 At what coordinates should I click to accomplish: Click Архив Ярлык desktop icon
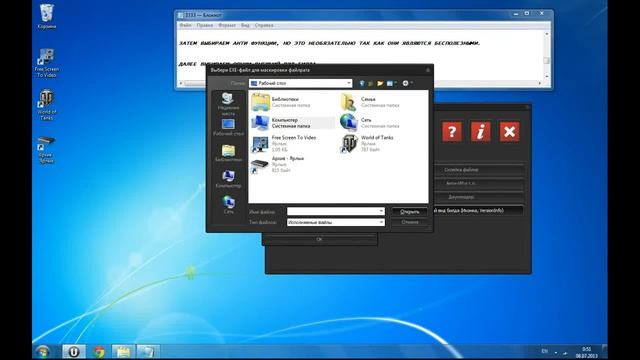[47, 149]
